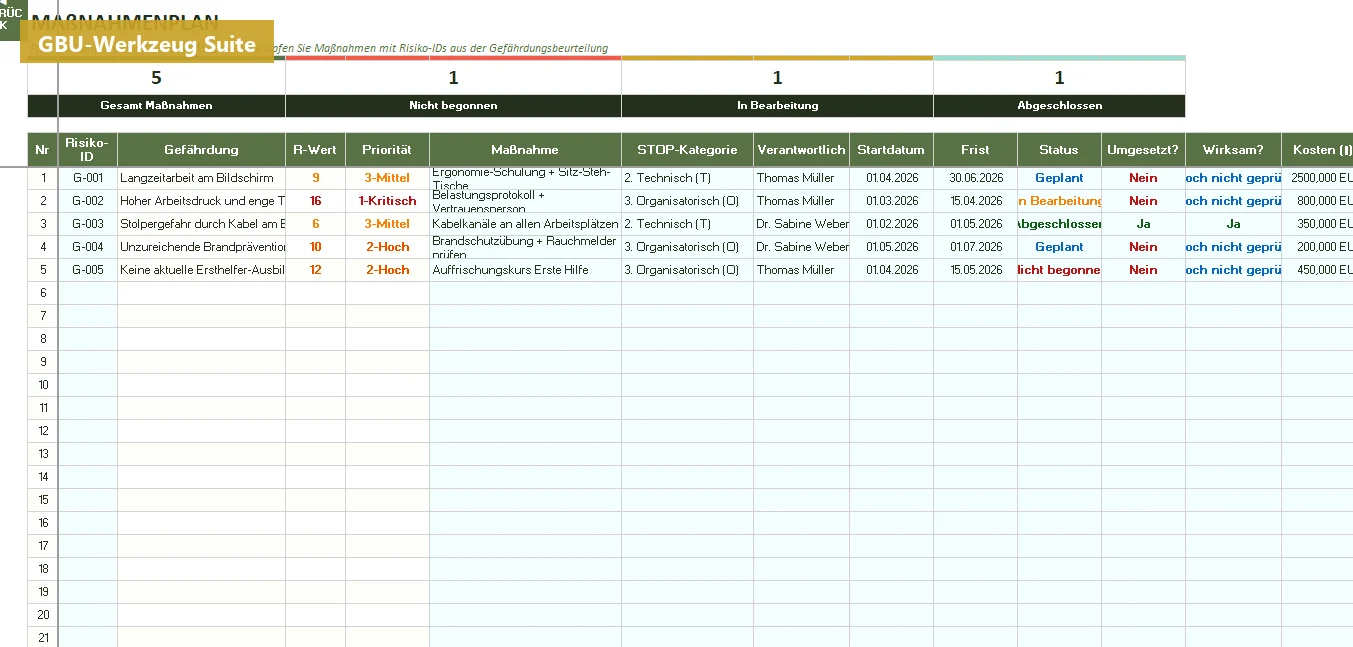
Task: Click the empty Risiko-ID cell in row 6
Action: (x=88, y=293)
